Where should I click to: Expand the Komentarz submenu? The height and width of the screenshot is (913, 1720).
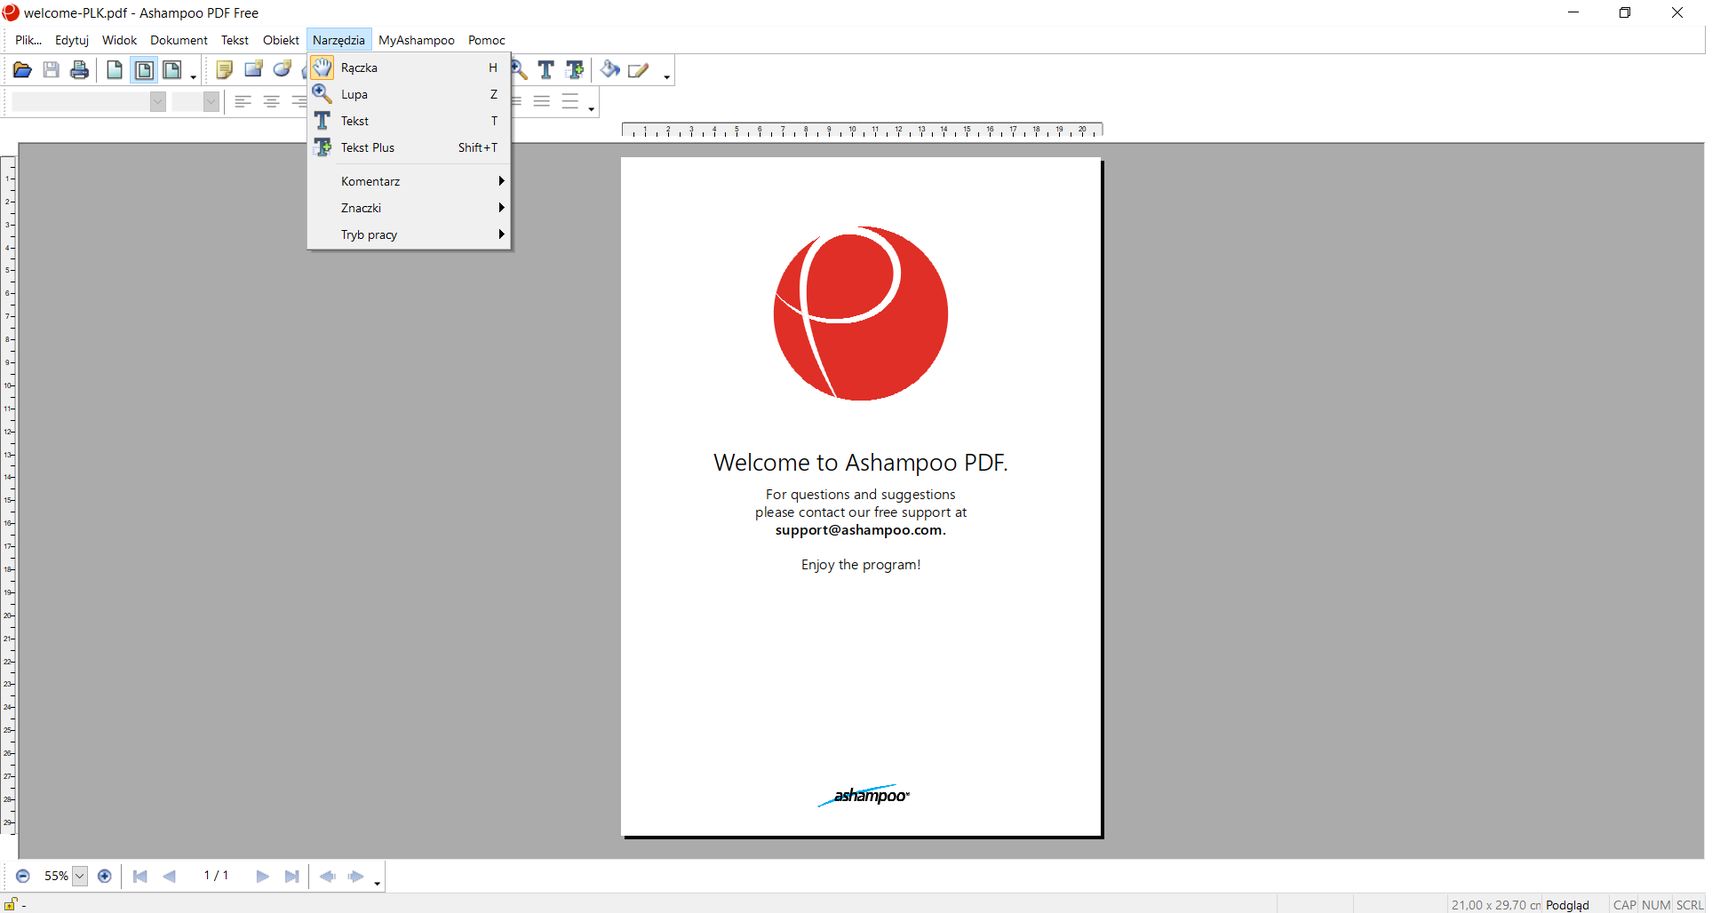(409, 181)
